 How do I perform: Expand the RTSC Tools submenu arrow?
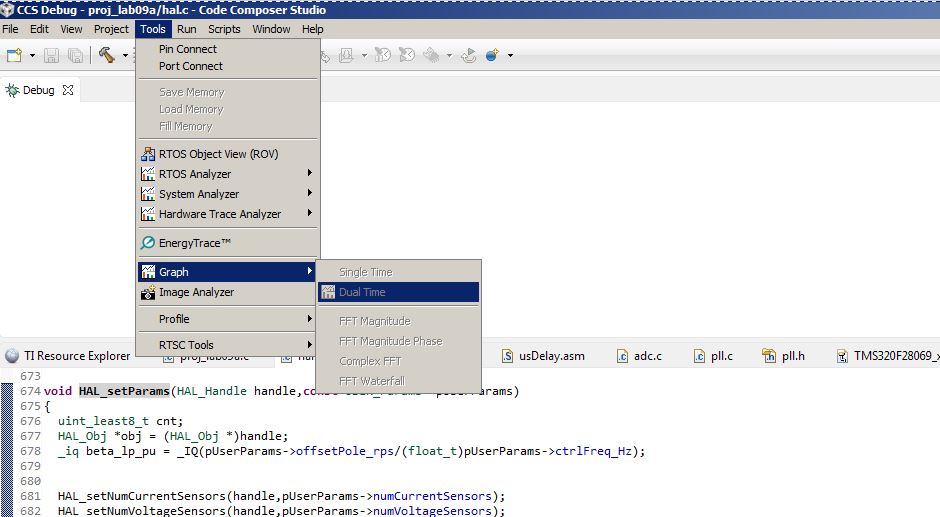(309, 344)
